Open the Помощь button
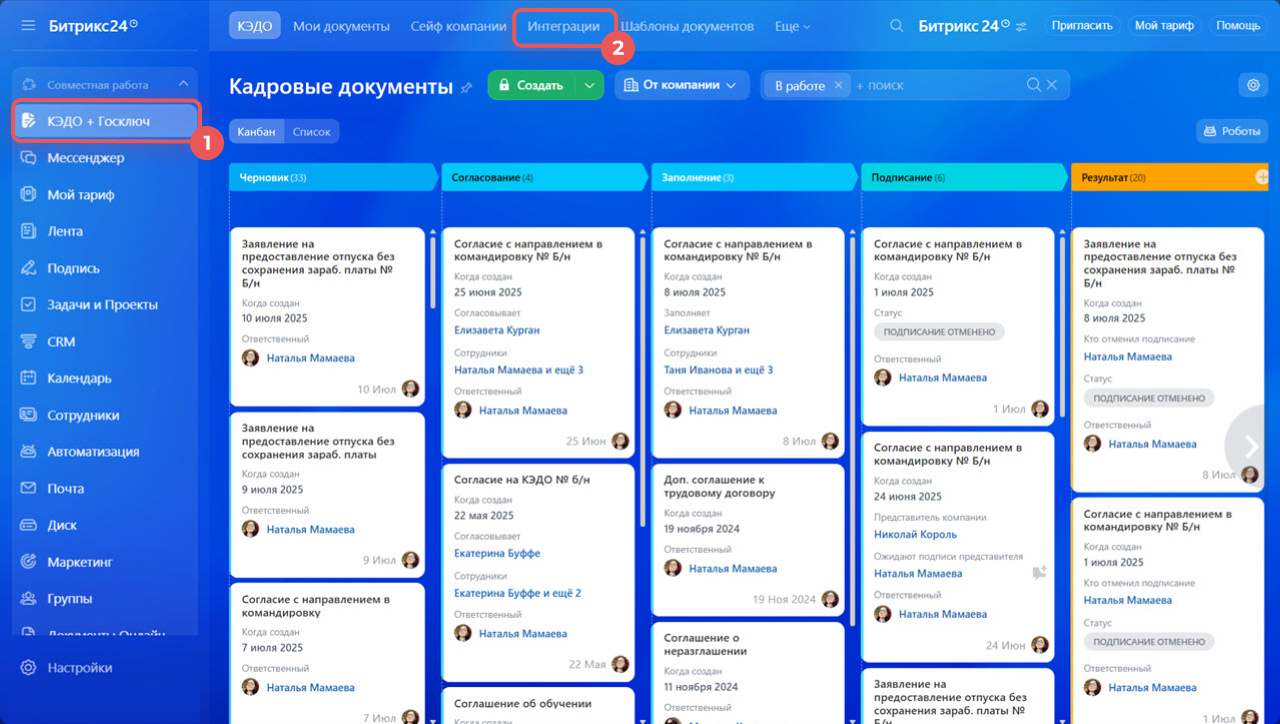The height and width of the screenshot is (724, 1280). 1238,26
